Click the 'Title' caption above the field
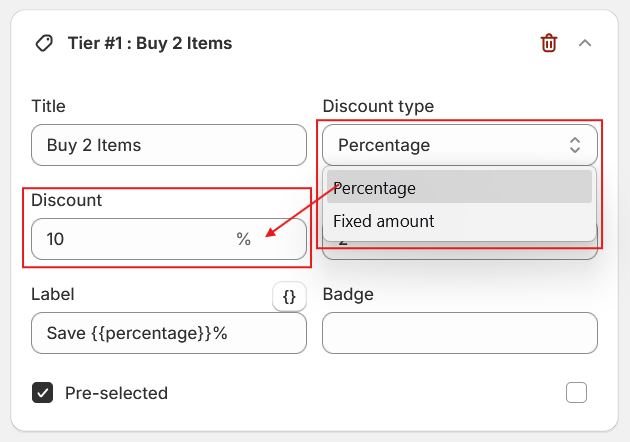This screenshot has width=630, height=442. [48, 106]
